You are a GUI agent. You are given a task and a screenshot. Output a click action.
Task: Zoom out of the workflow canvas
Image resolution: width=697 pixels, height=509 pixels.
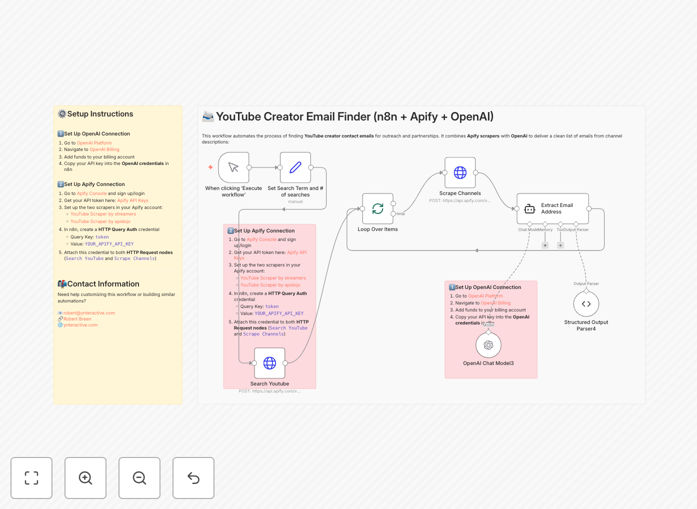(139, 478)
